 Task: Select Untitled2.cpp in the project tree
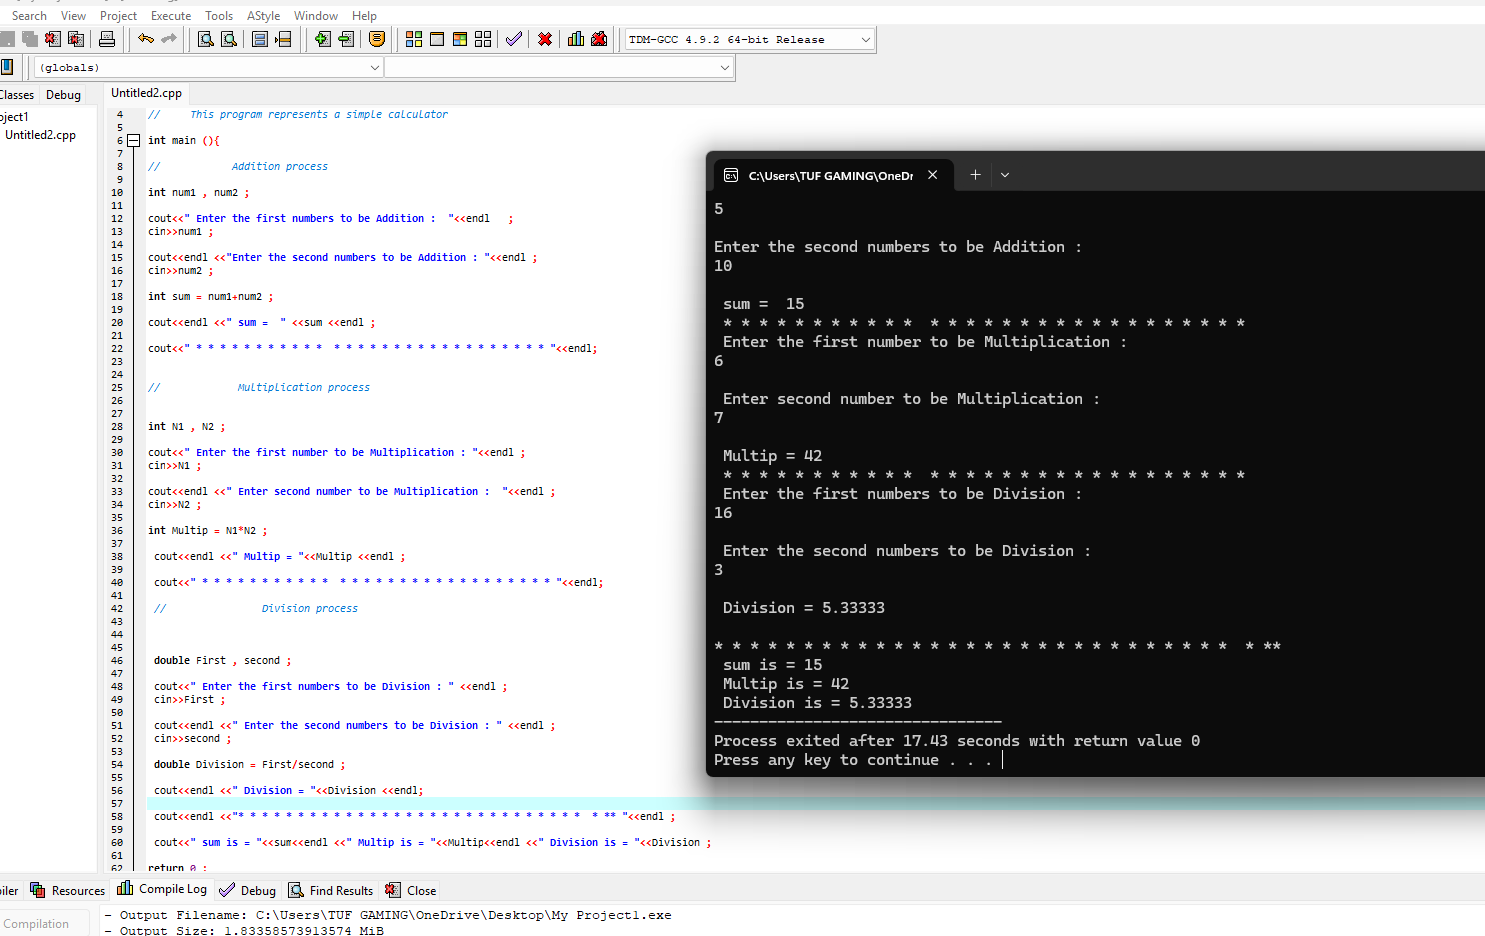pyautogui.click(x=40, y=135)
